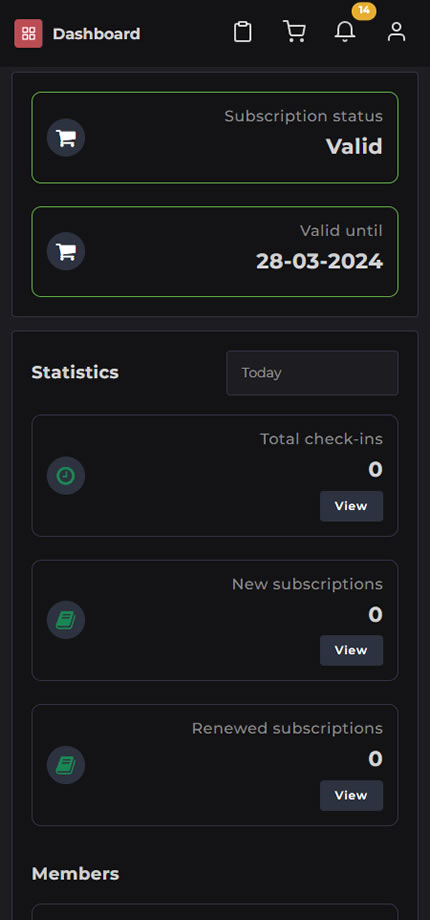Screen dimensions: 430x920
Task: Click the Dashboard title text
Action: coord(96,34)
